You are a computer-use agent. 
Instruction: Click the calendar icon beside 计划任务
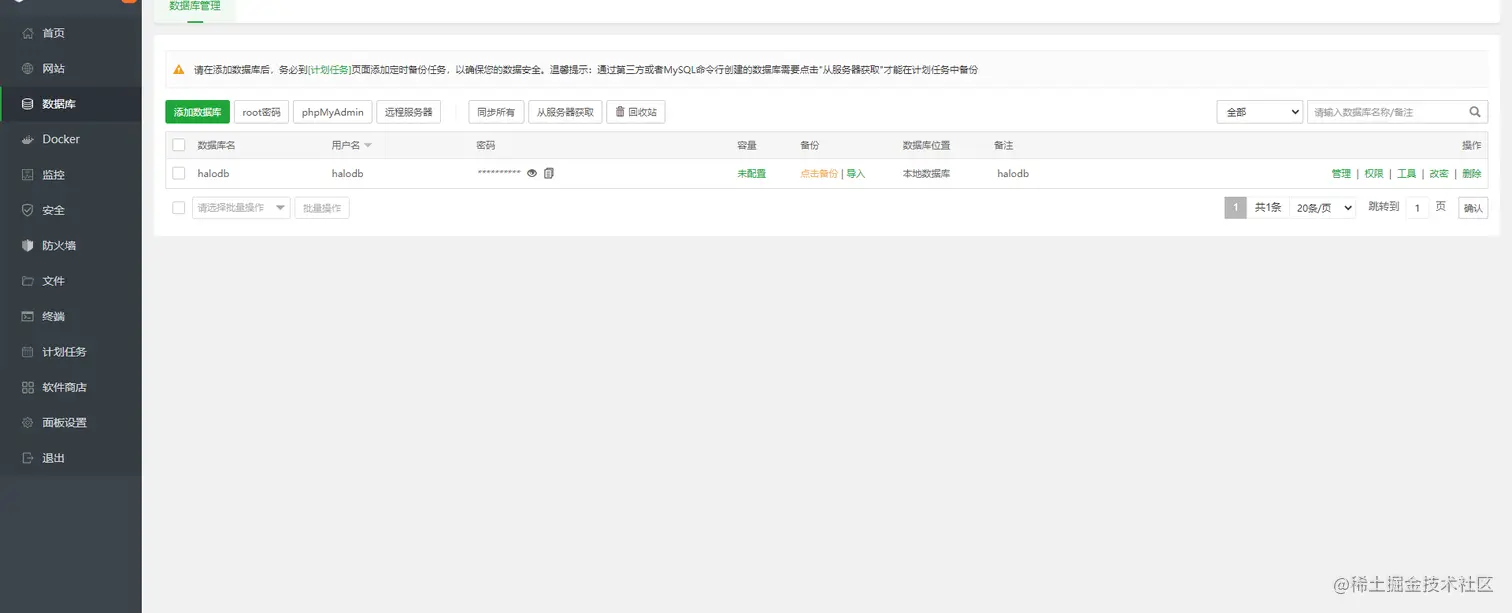click(28, 352)
